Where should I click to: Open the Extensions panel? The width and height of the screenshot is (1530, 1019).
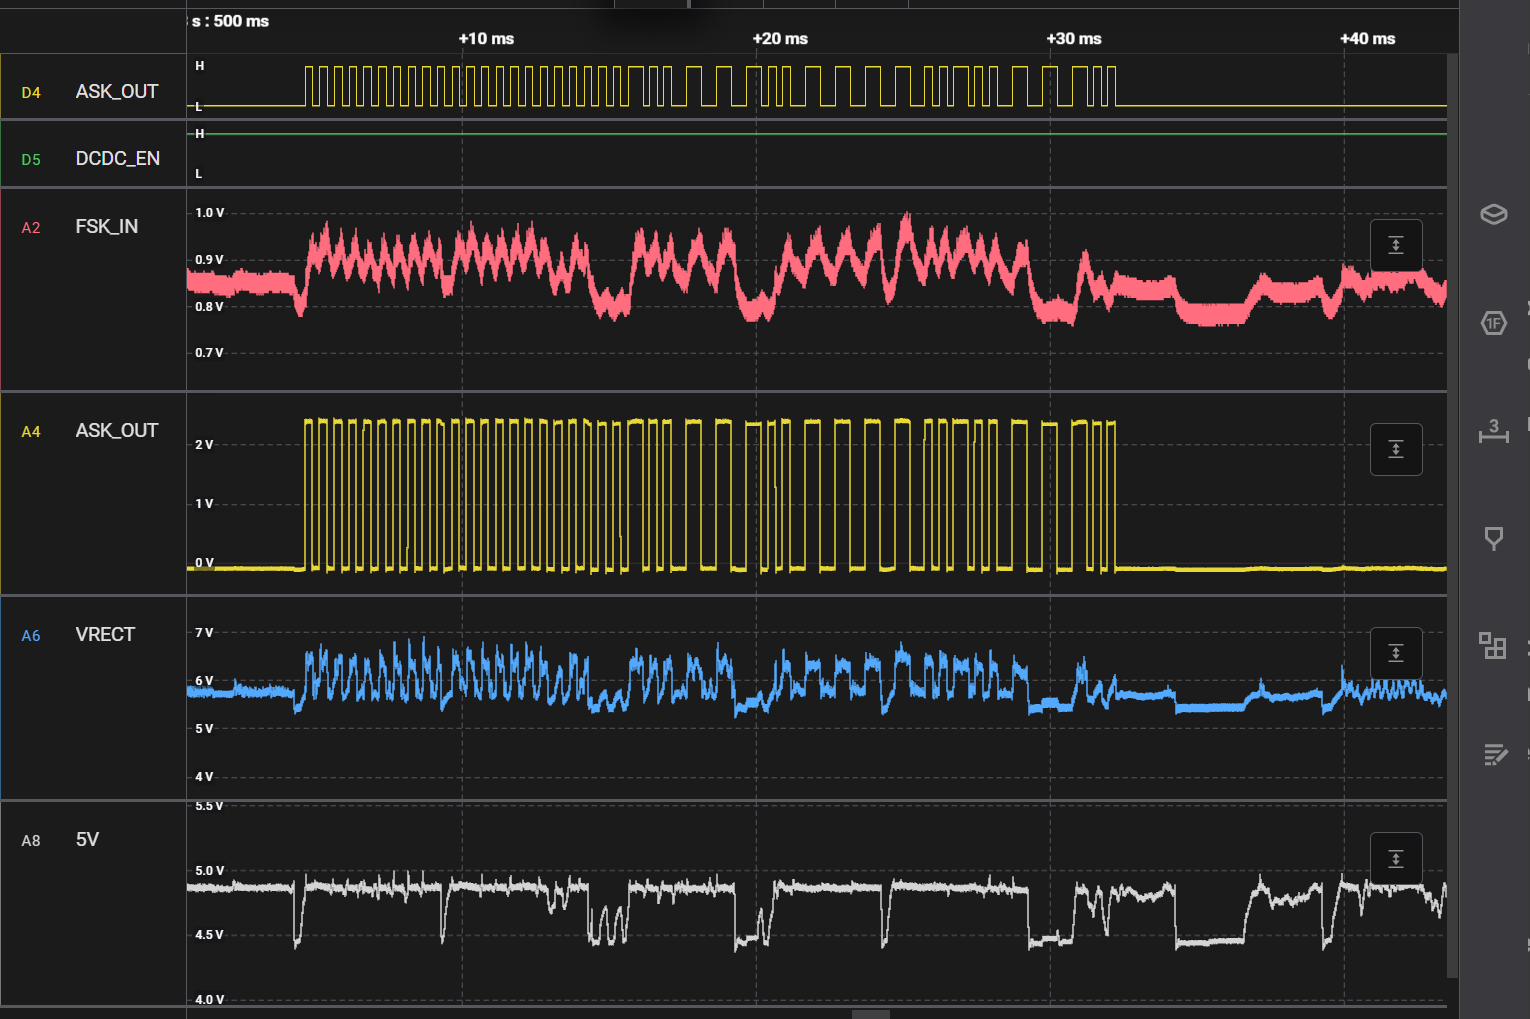click(1493, 647)
